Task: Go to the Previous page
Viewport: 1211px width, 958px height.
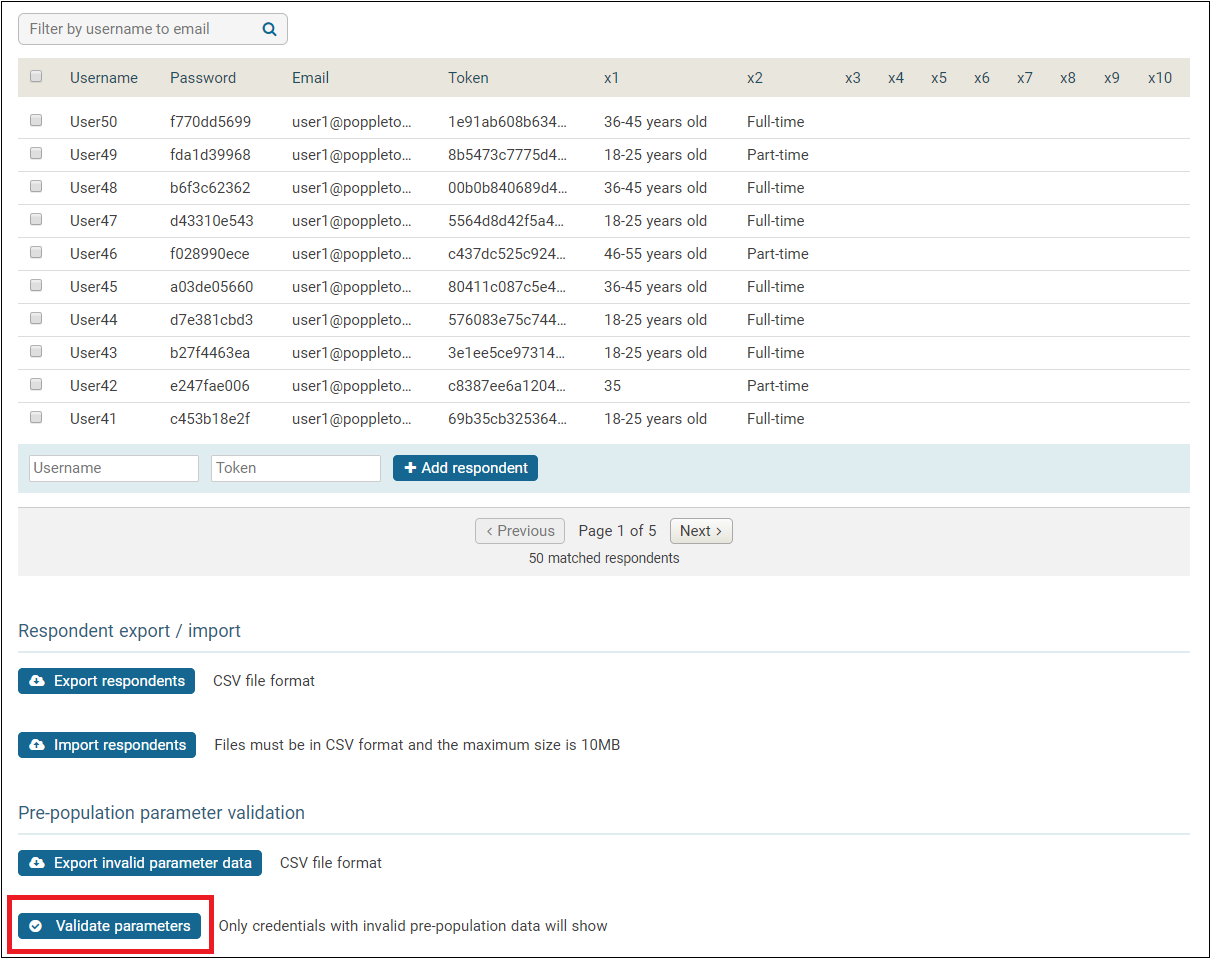Action: click(520, 531)
